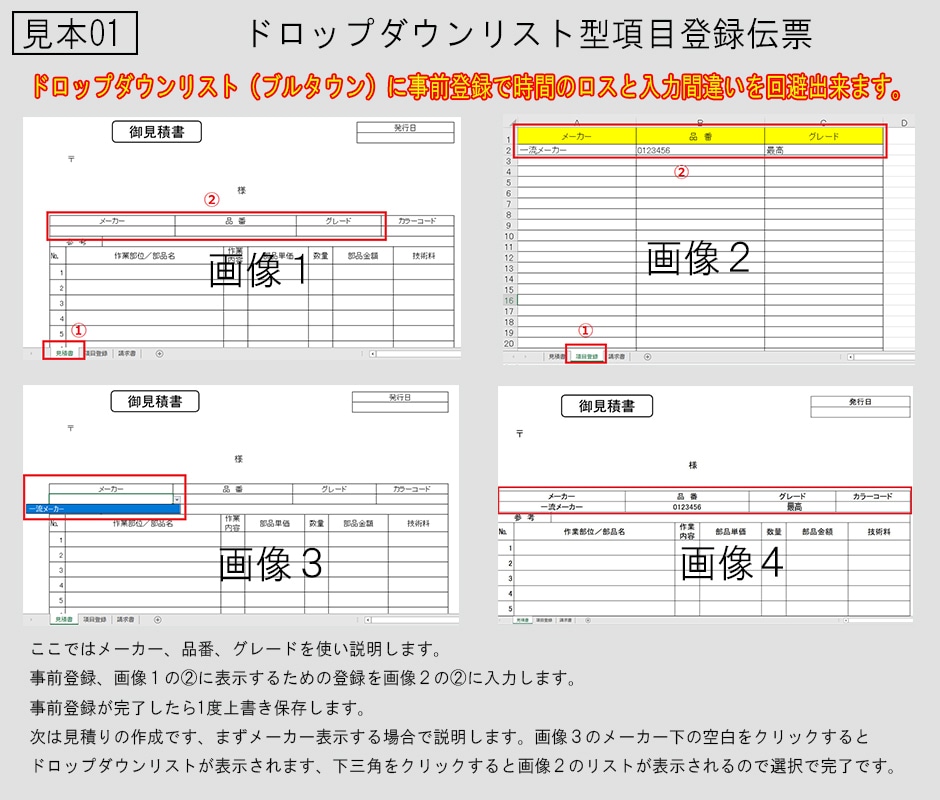Viewport: 940px width, 800px height.
Task: Click the 見本01 label box
Action: click(75, 33)
